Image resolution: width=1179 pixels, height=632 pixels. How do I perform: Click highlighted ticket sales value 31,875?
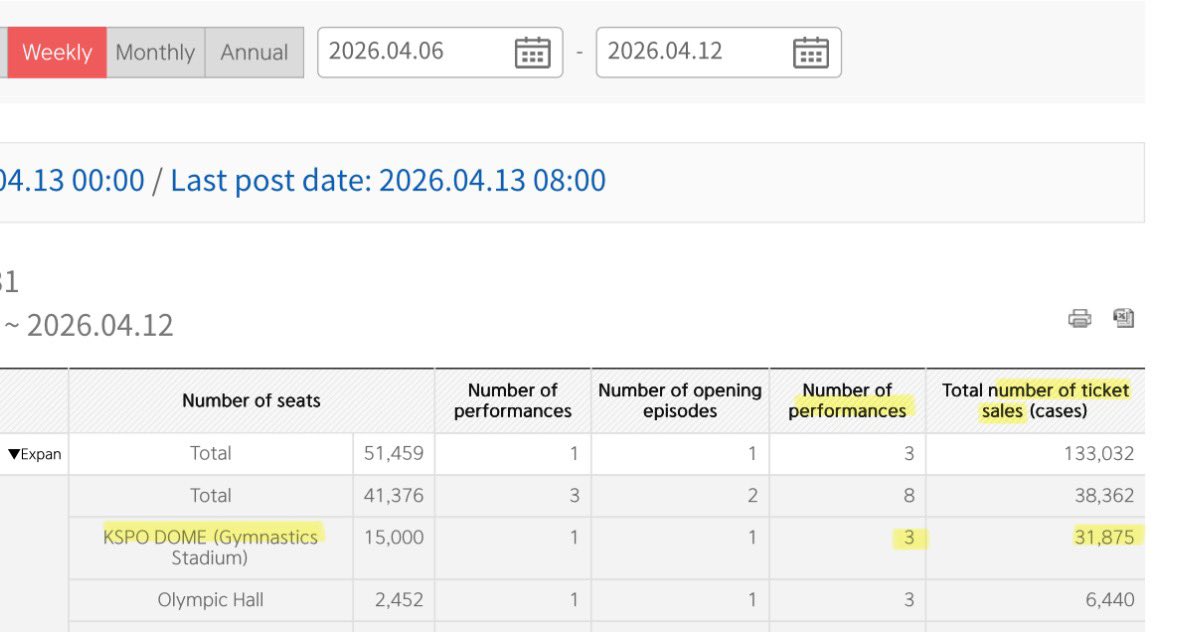[1104, 537]
